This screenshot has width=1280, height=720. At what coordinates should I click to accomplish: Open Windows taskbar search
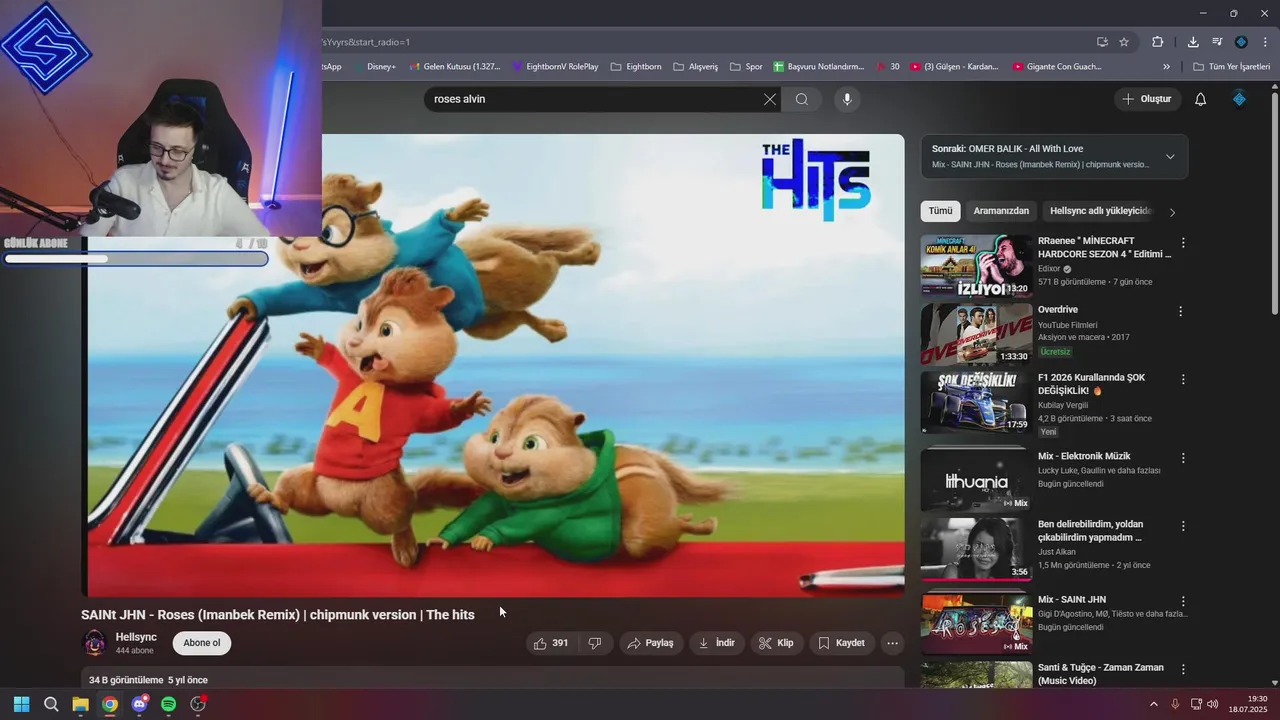pos(51,704)
